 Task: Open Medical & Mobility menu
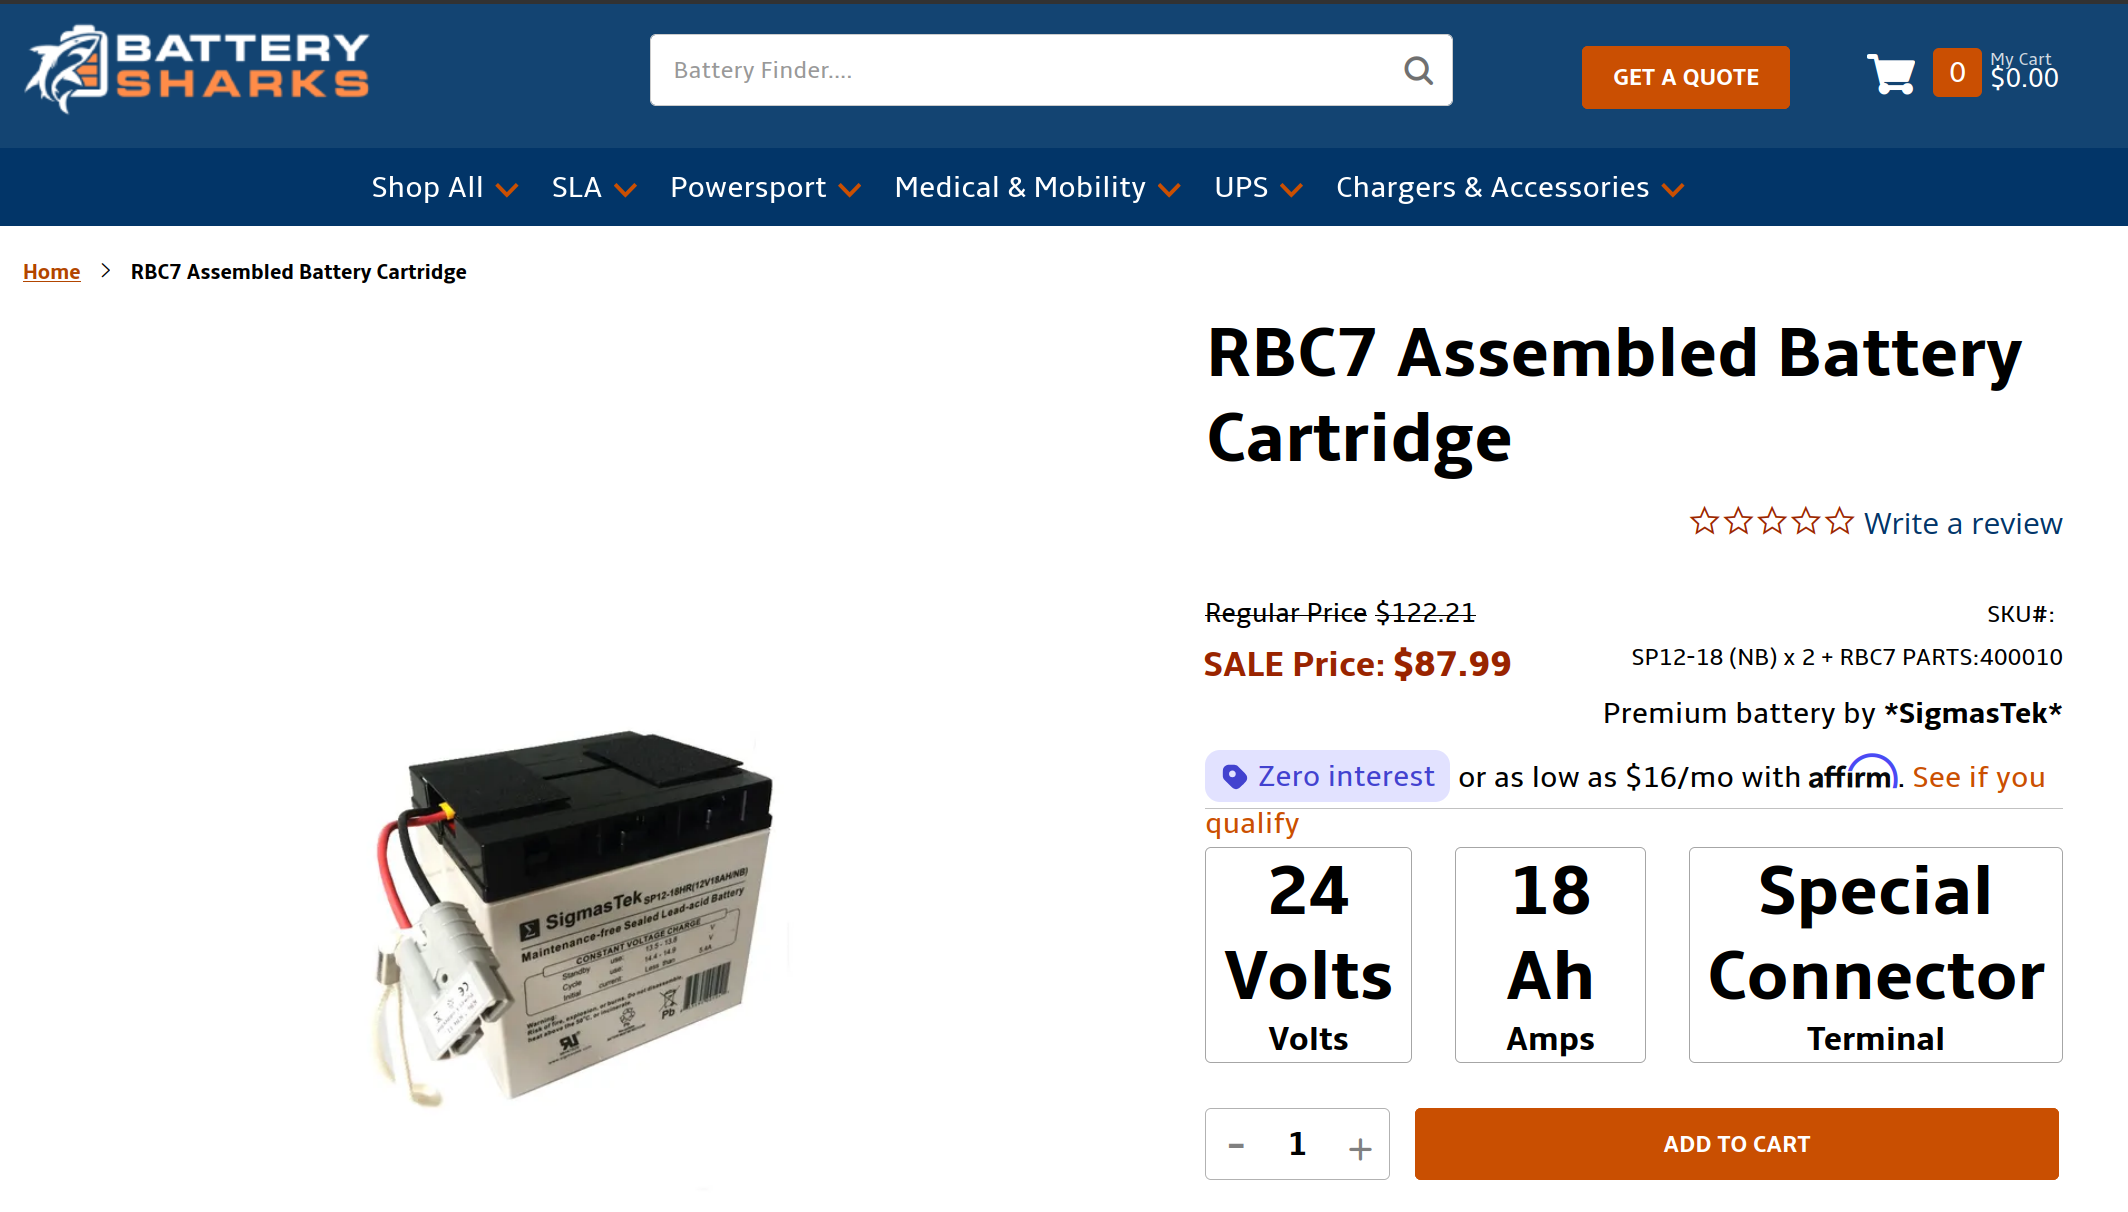point(1037,188)
